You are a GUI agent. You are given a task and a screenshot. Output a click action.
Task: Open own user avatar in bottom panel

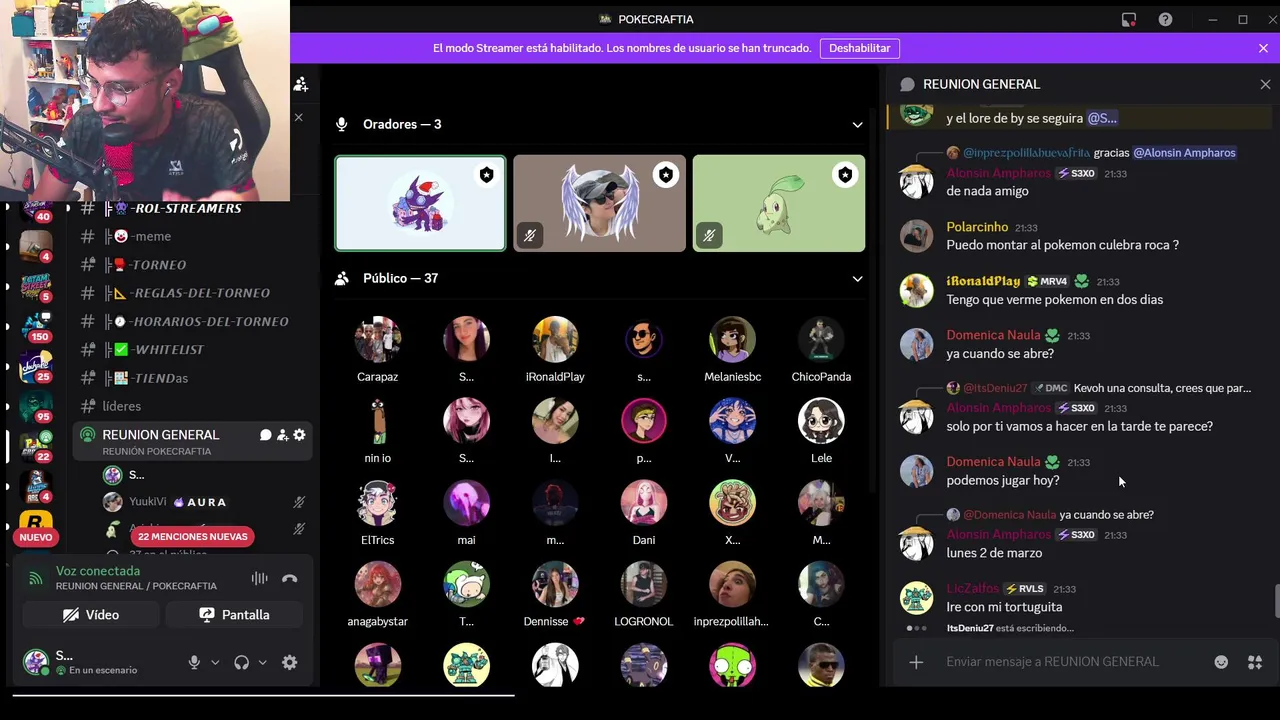36,661
